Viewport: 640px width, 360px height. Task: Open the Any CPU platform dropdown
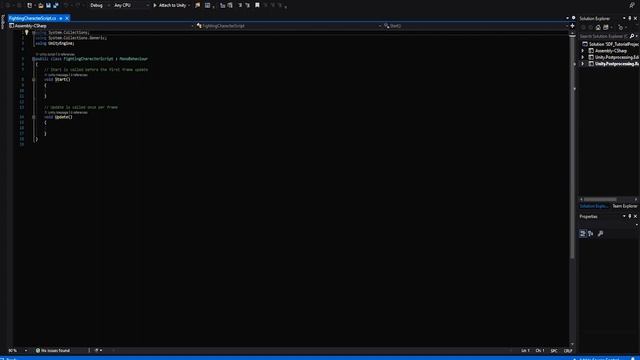(131, 5)
